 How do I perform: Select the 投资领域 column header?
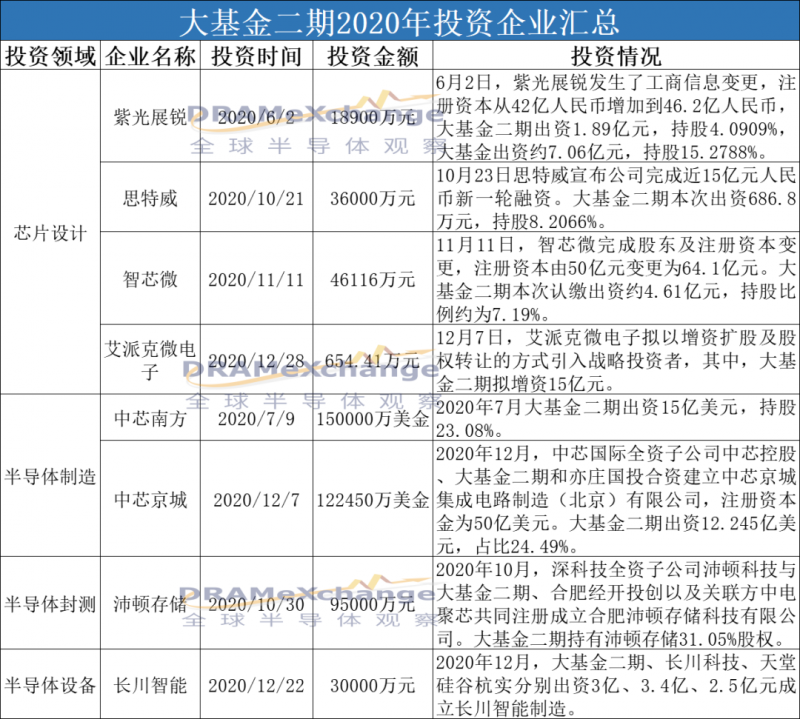click(50, 57)
